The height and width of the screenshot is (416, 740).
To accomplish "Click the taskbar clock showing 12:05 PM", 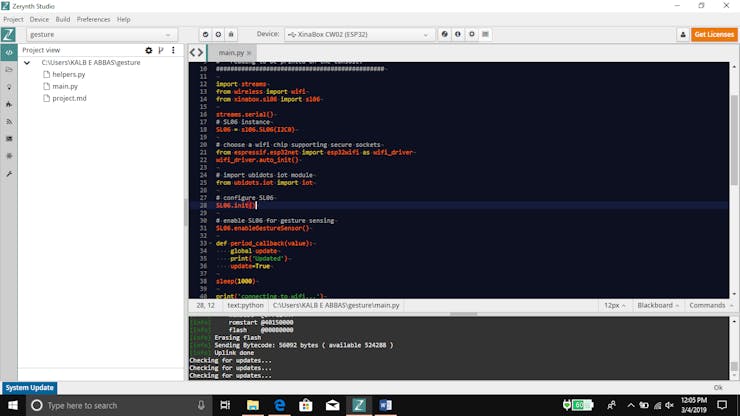I will [694, 405].
